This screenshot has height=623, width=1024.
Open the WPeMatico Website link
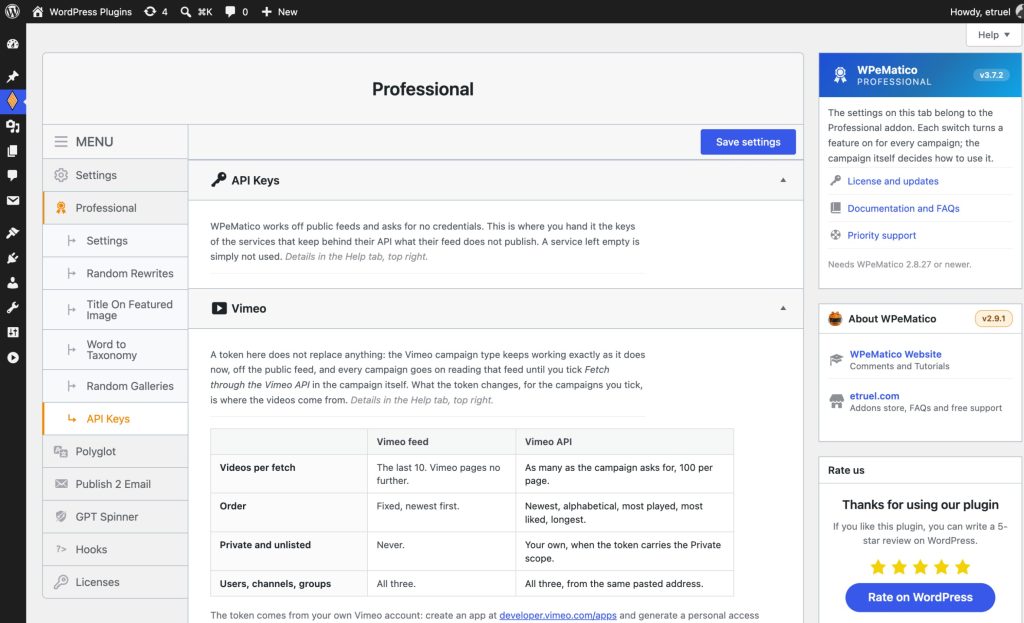point(895,354)
